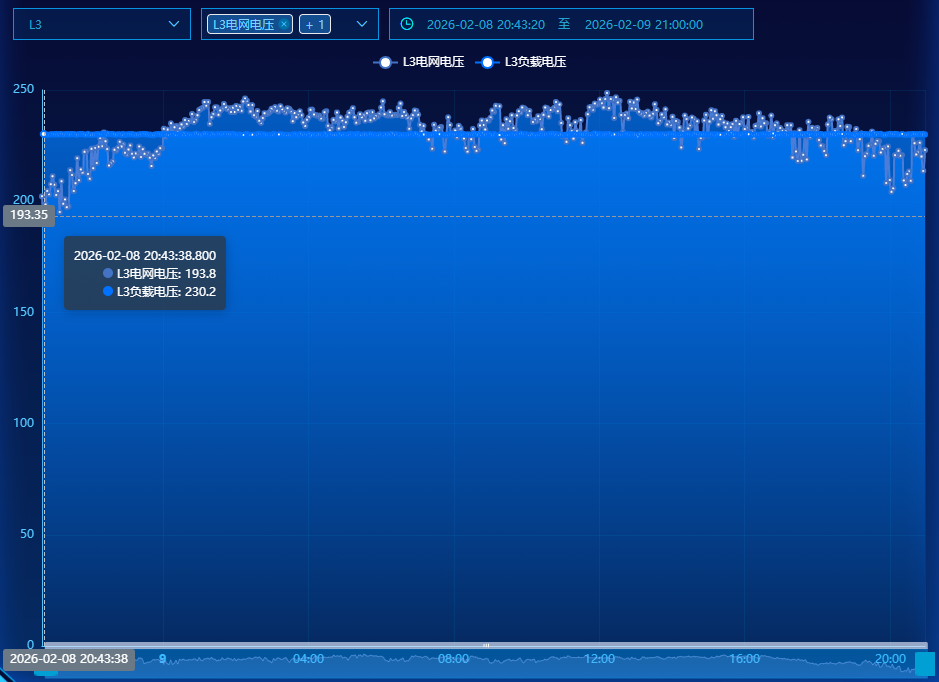The image size is (939, 682).
Task: Click the 16:00 position on zoom timeline
Action: [x=744, y=659]
